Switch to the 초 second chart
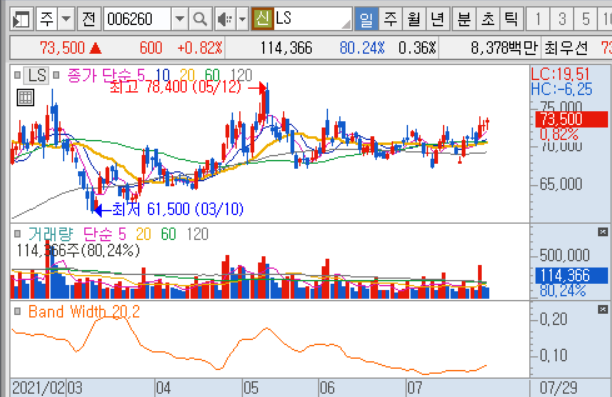The height and width of the screenshot is (397, 612). [488, 19]
